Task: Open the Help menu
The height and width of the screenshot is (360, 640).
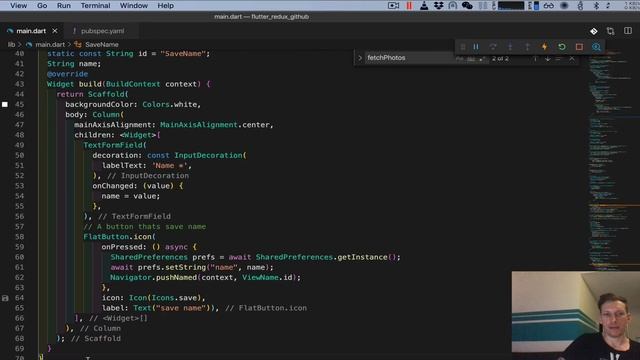Action: [165, 6]
